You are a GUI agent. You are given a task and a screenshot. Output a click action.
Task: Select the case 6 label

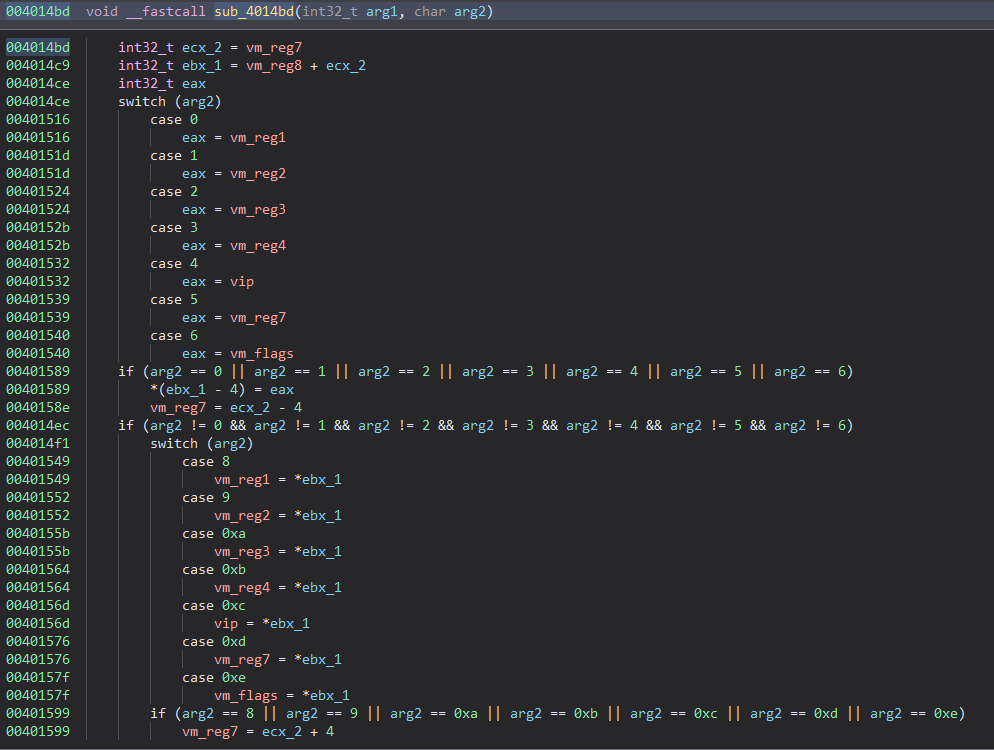[166, 336]
